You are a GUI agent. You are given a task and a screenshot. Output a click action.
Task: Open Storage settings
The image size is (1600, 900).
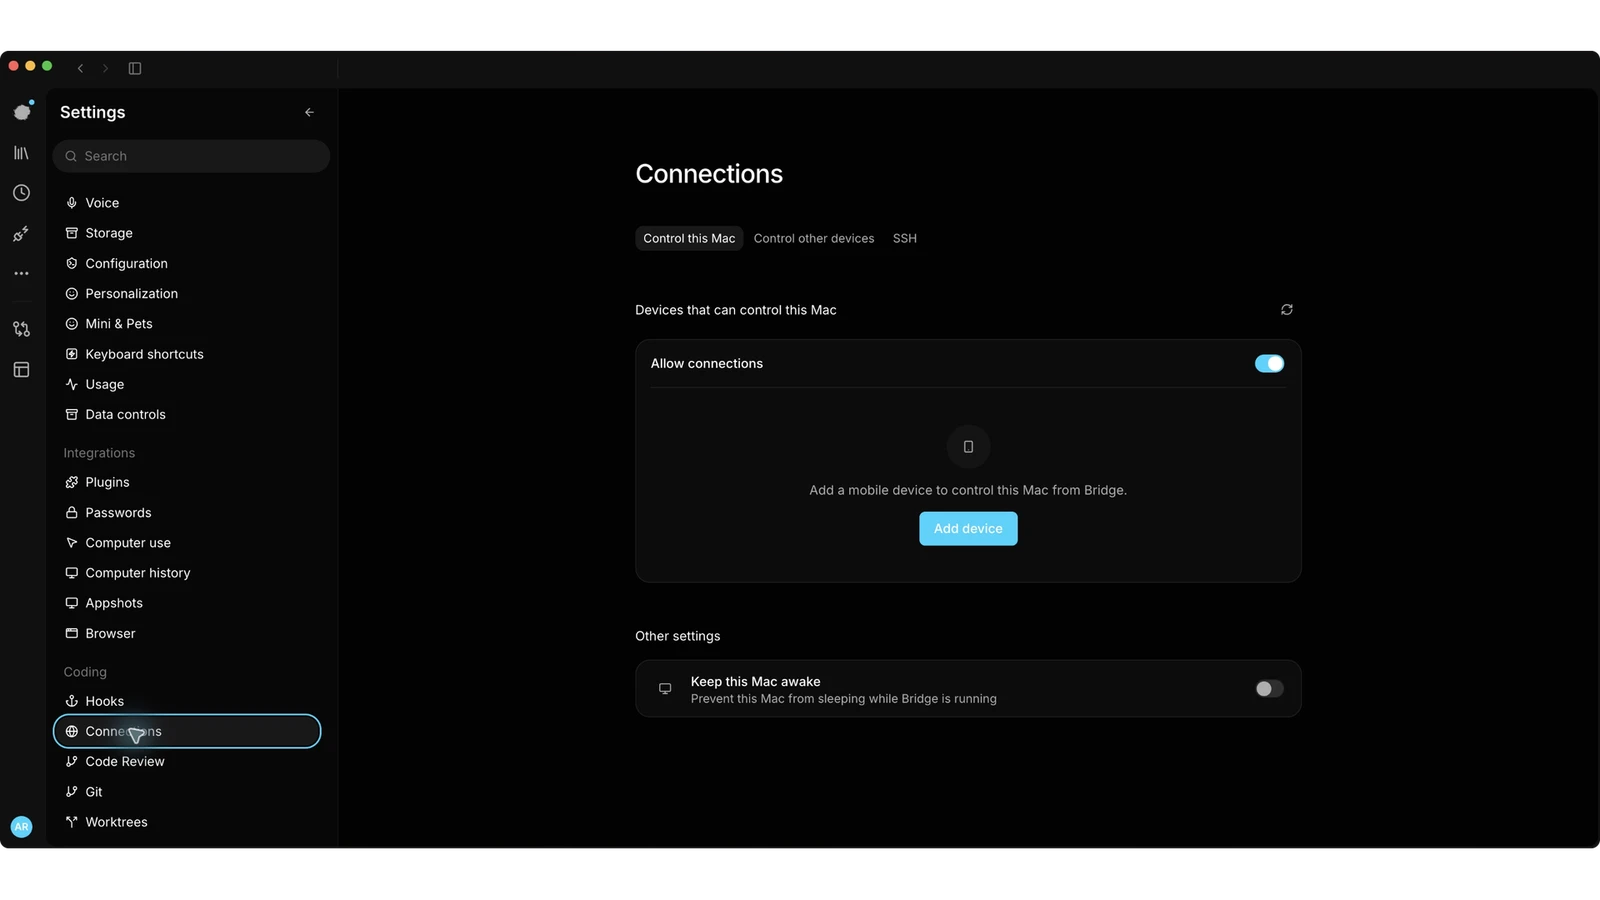(187, 233)
